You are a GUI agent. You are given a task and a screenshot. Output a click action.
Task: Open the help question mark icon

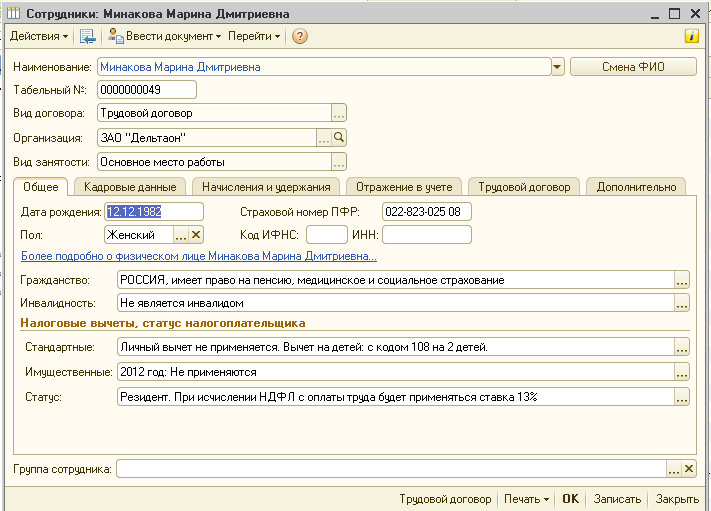tap(299, 36)
